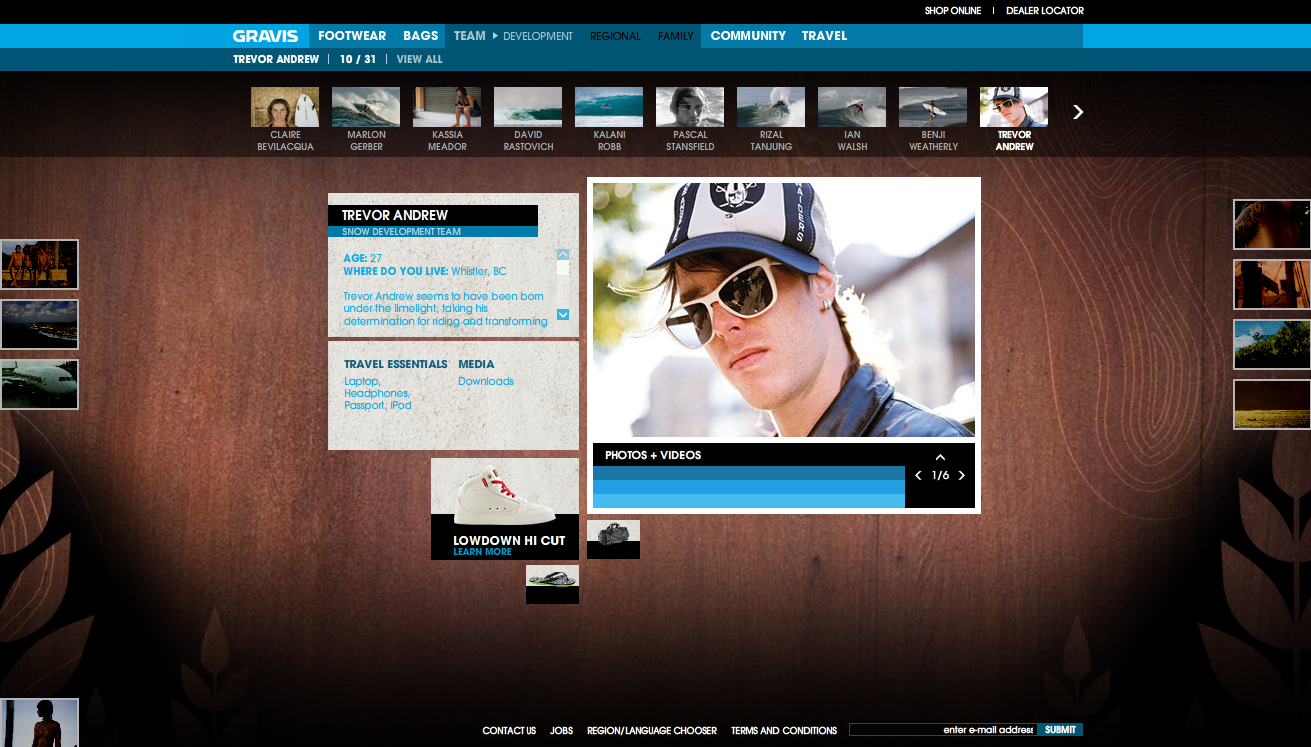Focus the e-mail address field

coord(943,730)
